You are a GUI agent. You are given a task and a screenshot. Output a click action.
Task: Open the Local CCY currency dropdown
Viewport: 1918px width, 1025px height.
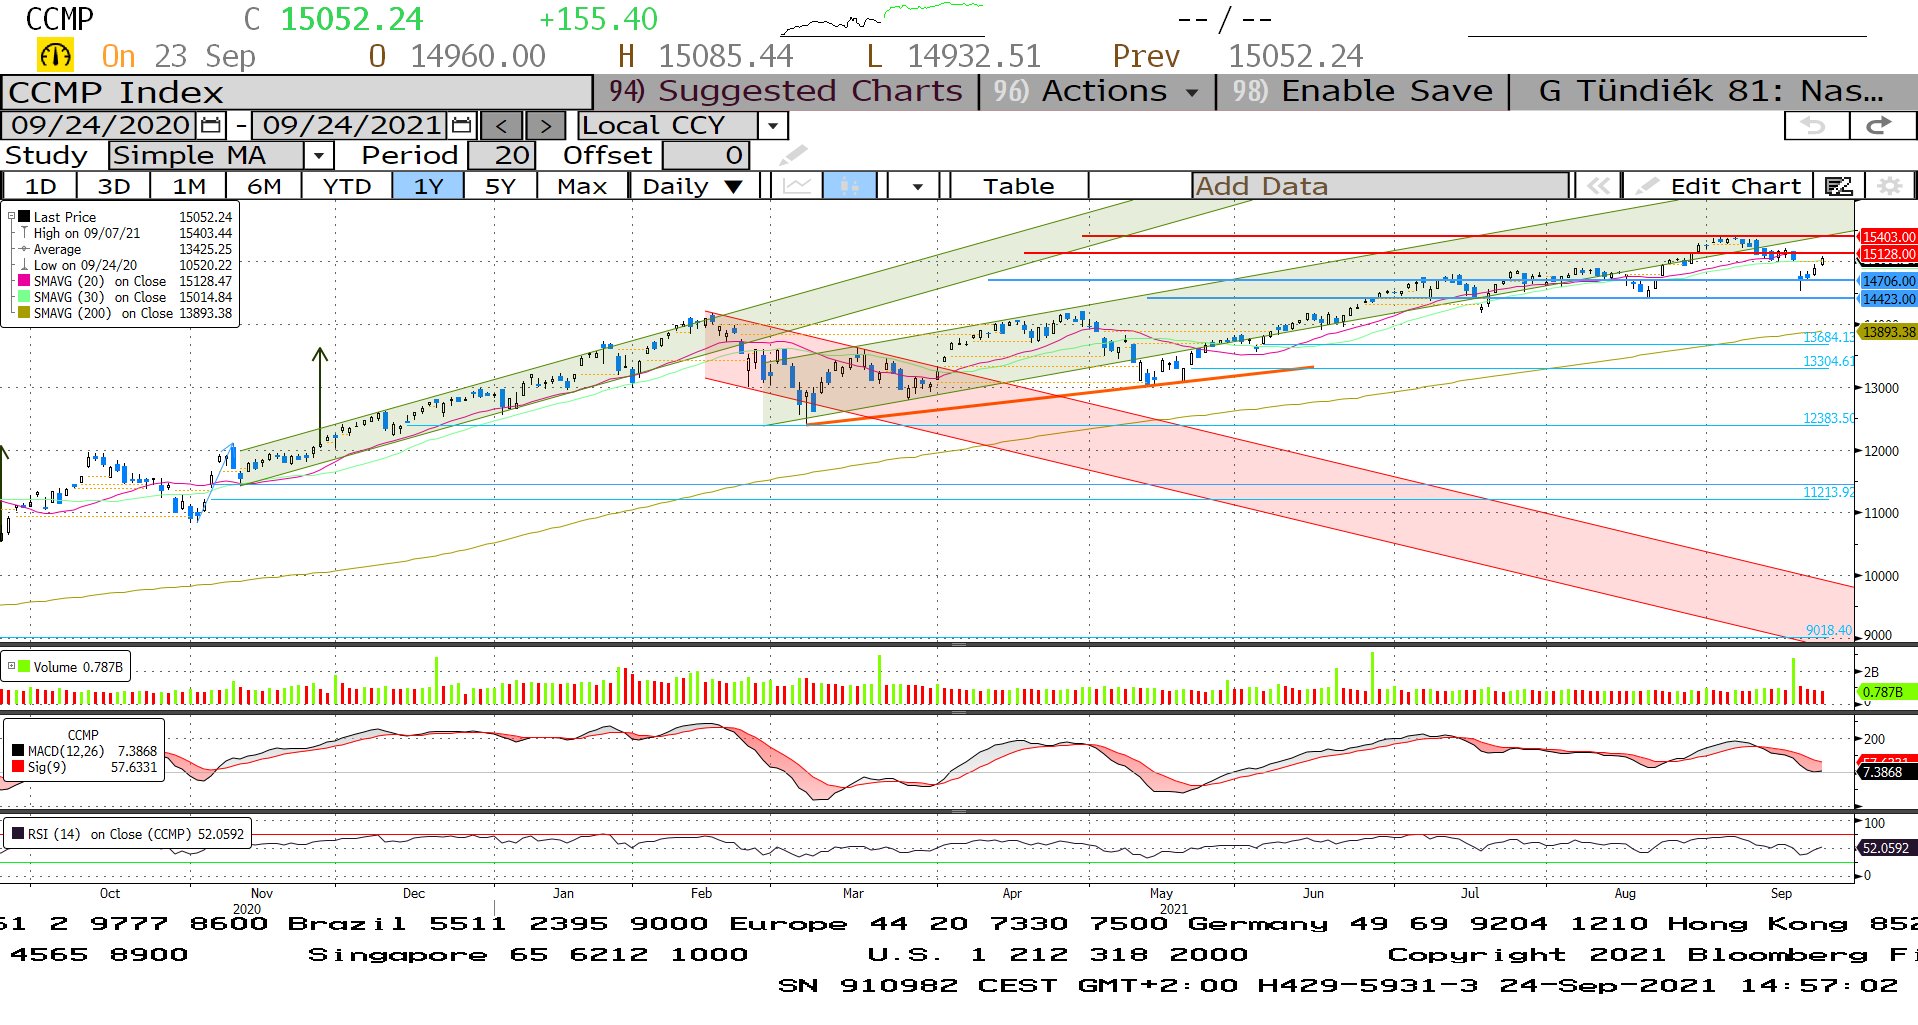[773, 125]
